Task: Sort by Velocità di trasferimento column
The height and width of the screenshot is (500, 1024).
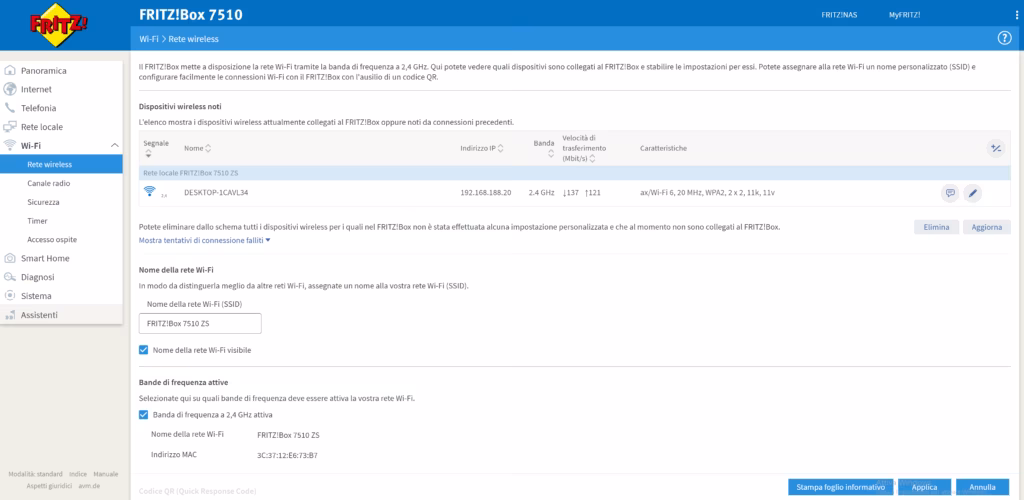Action: [592, 159]
